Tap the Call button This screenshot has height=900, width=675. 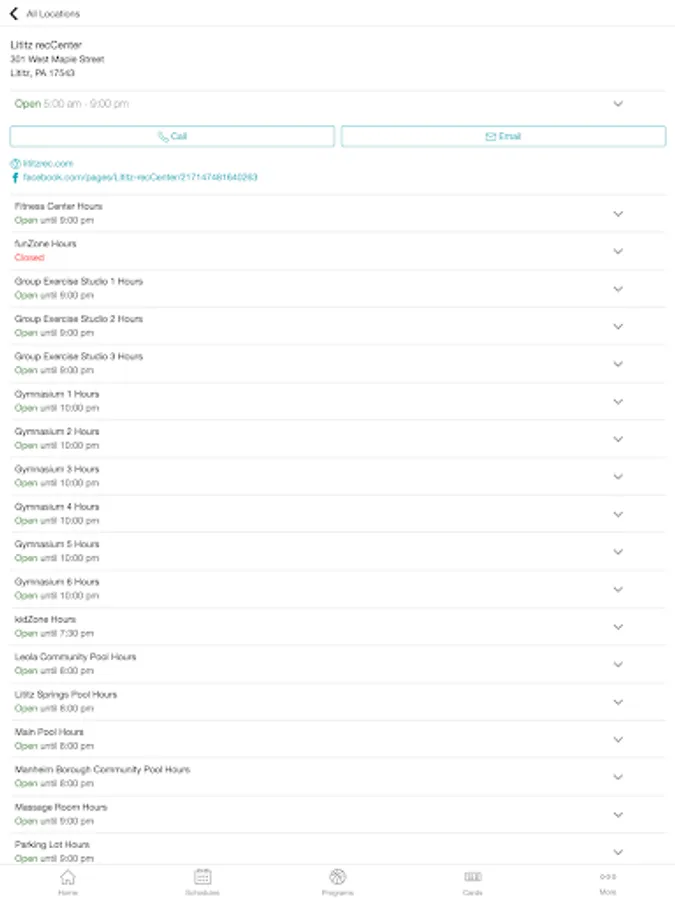click(172, 137)
